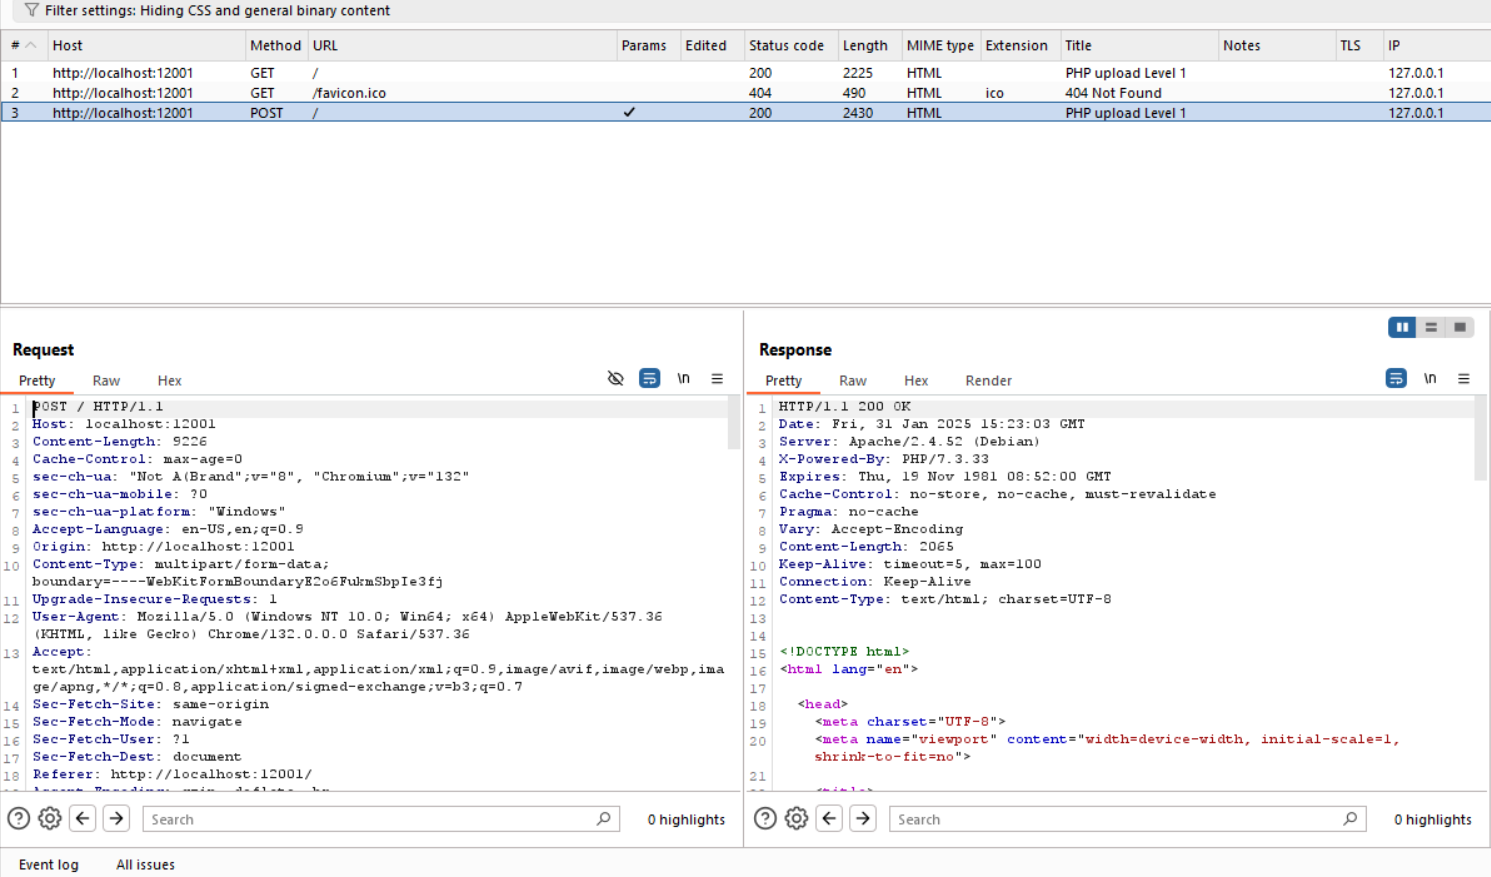Toggle line wrap icon in Request panel

(x=649, y=378)
